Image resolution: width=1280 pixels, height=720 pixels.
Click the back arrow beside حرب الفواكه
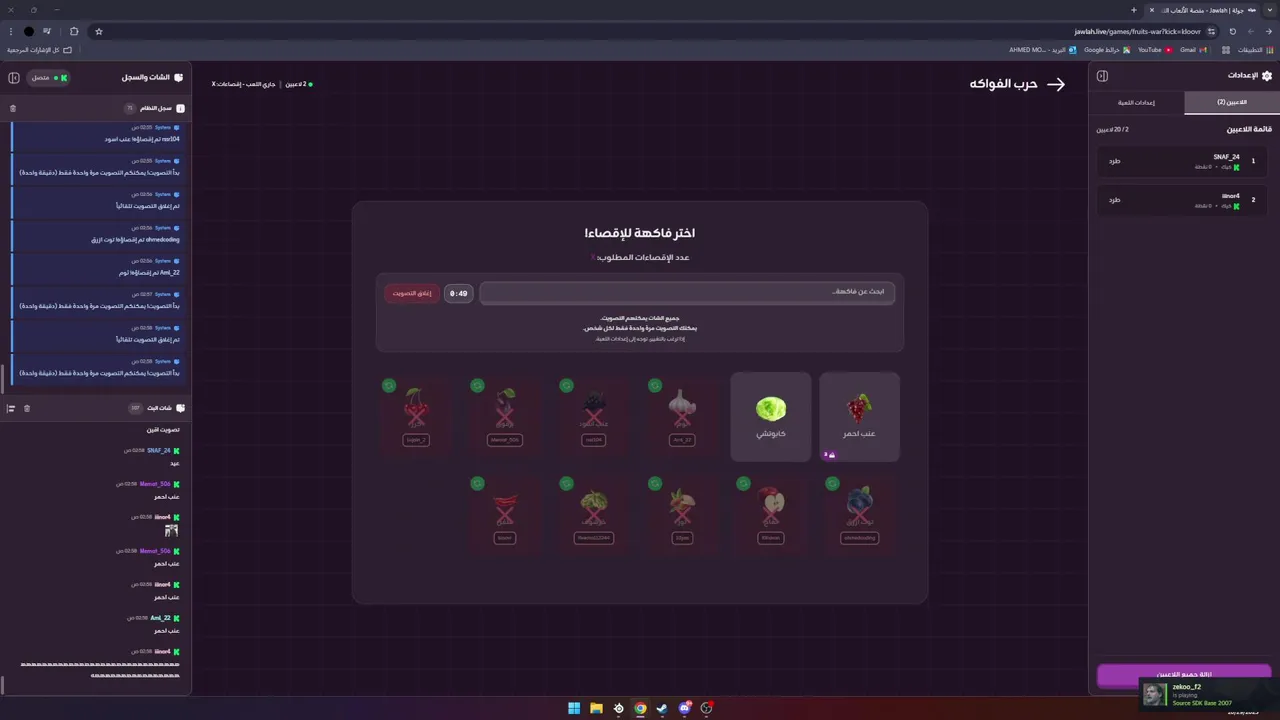pos(1056,84)
